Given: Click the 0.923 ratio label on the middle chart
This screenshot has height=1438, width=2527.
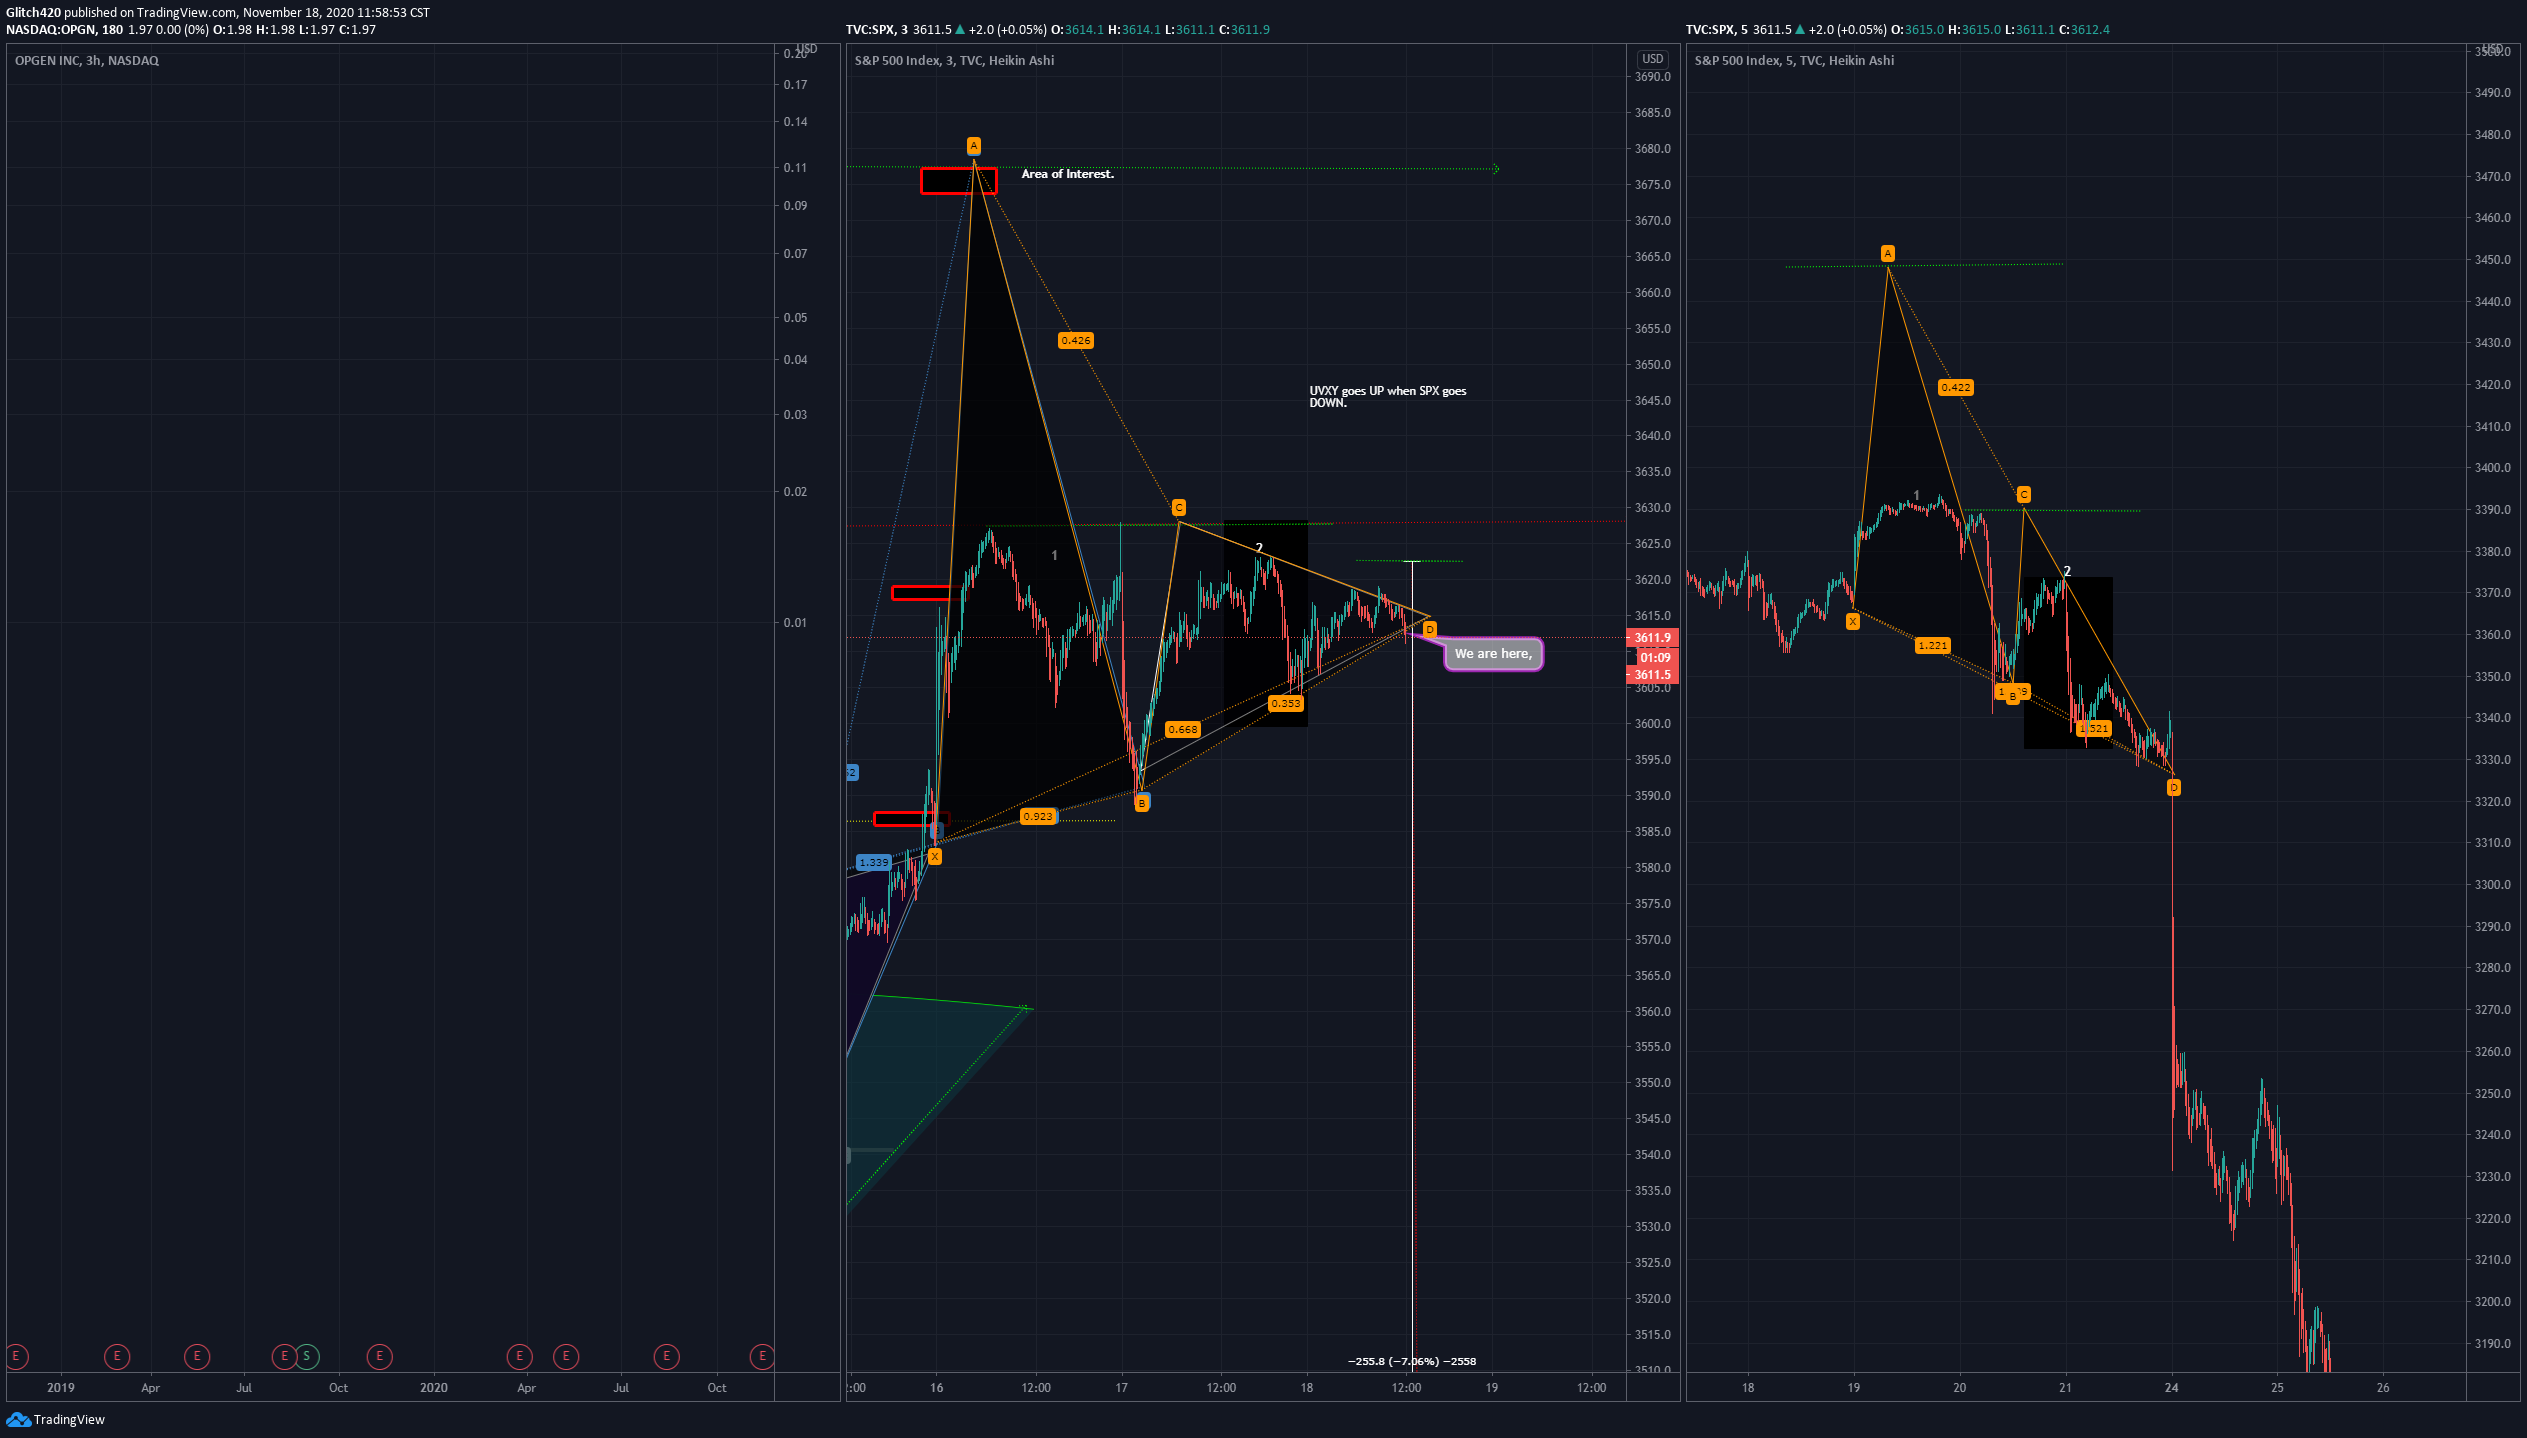Looking at the screenshot, I should (1038, 817).
